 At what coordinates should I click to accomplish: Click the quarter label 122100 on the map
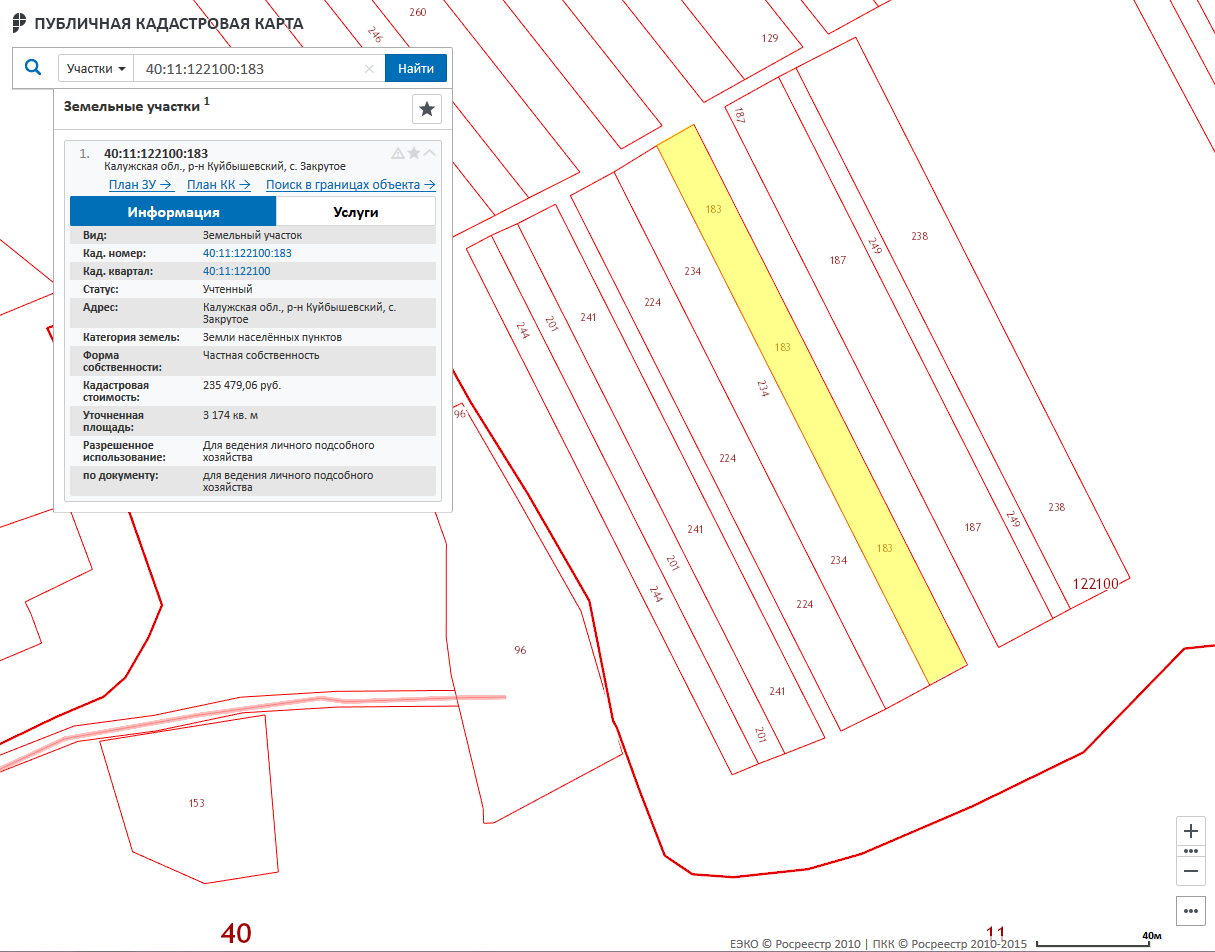pyautogui.click(x=1095, y=584)
